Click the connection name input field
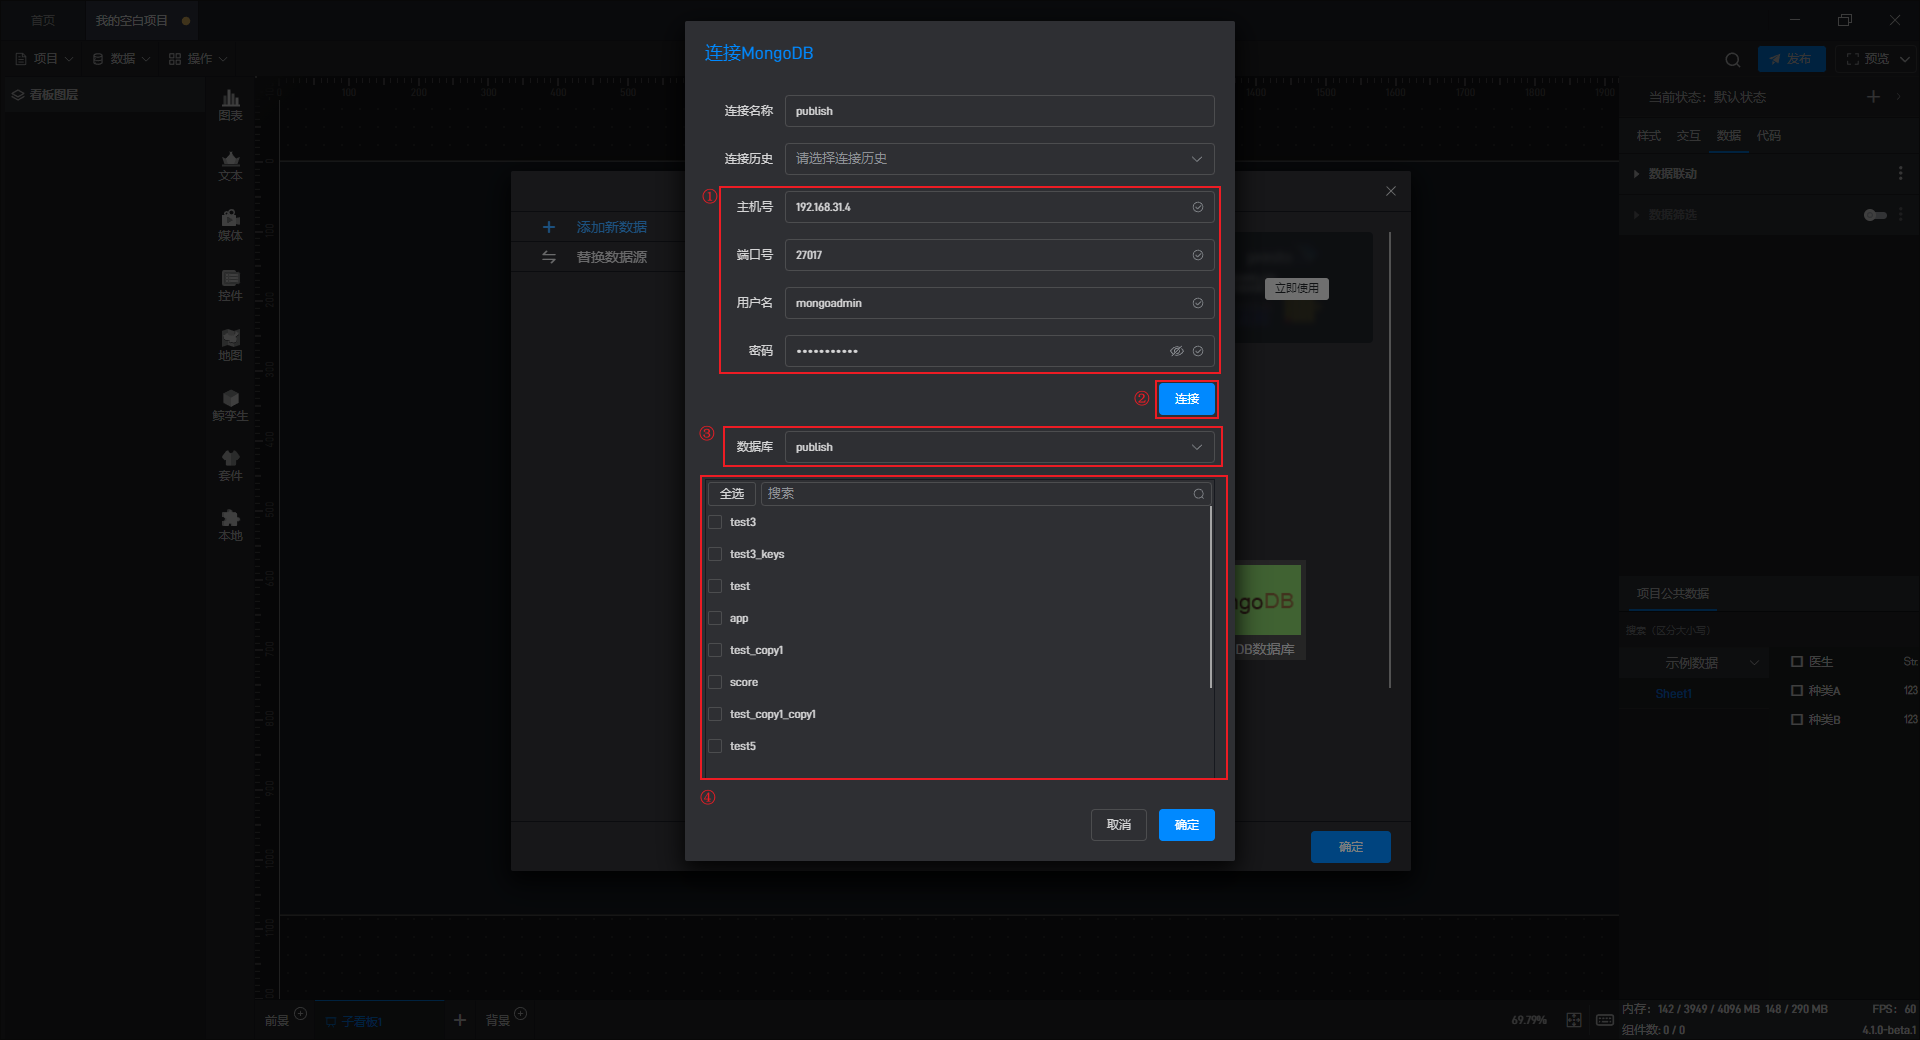 [999, 111]
